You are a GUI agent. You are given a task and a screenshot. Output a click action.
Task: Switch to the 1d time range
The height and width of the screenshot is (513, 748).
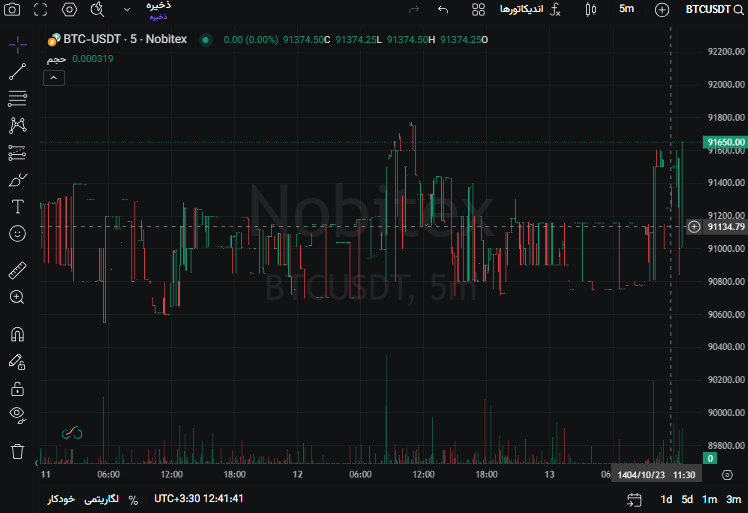point(666,499)
